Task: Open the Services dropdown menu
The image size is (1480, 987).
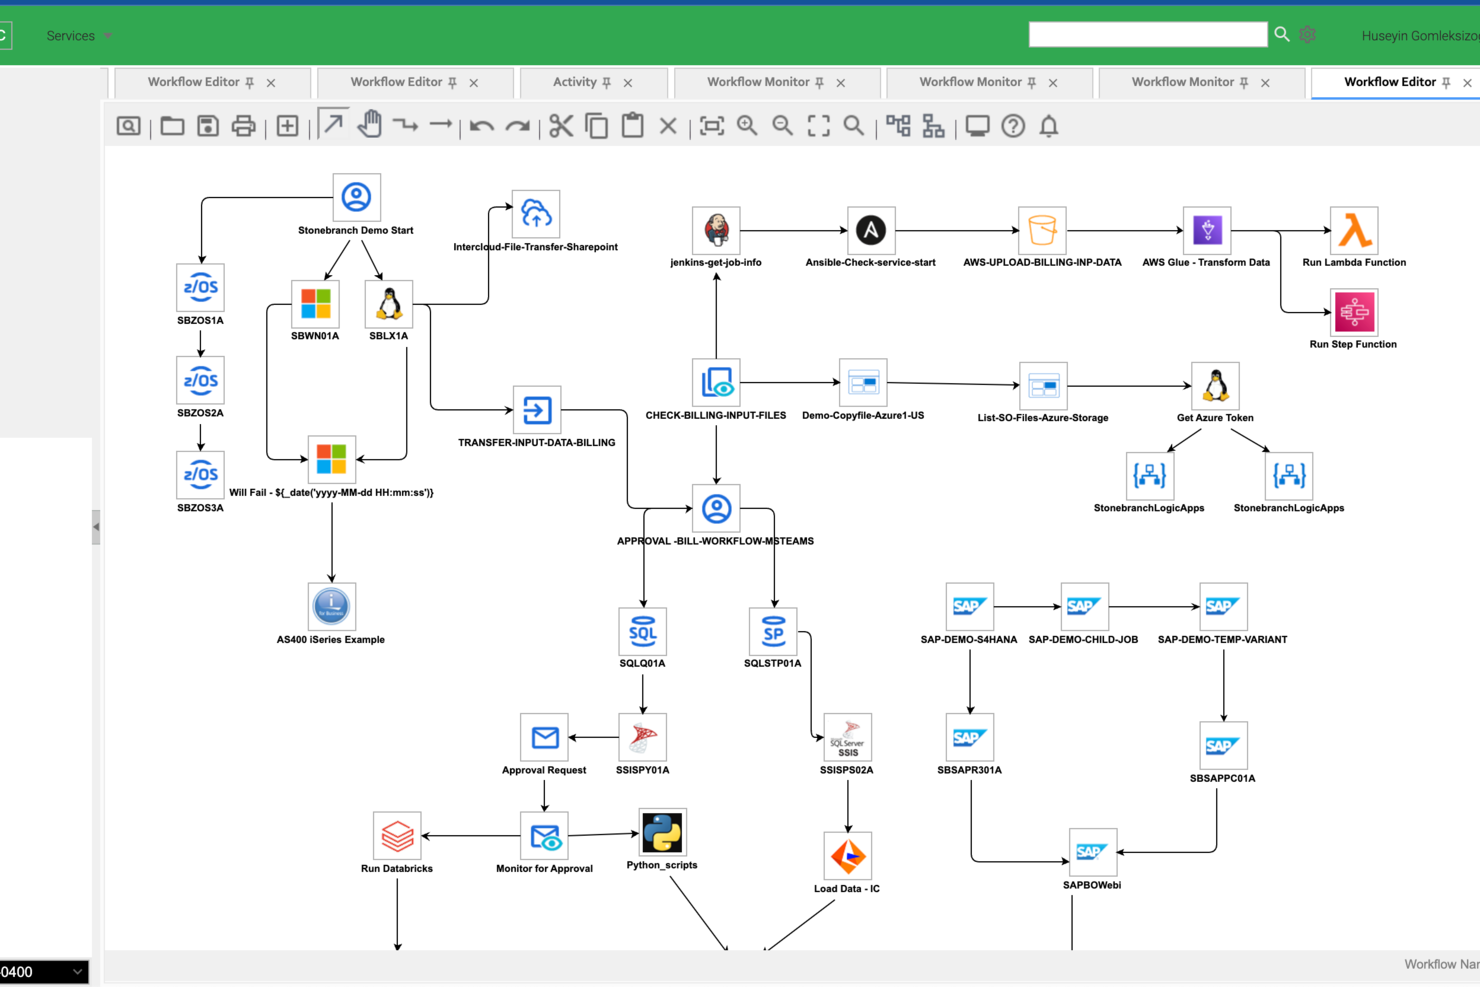Action: pos(77,35)
